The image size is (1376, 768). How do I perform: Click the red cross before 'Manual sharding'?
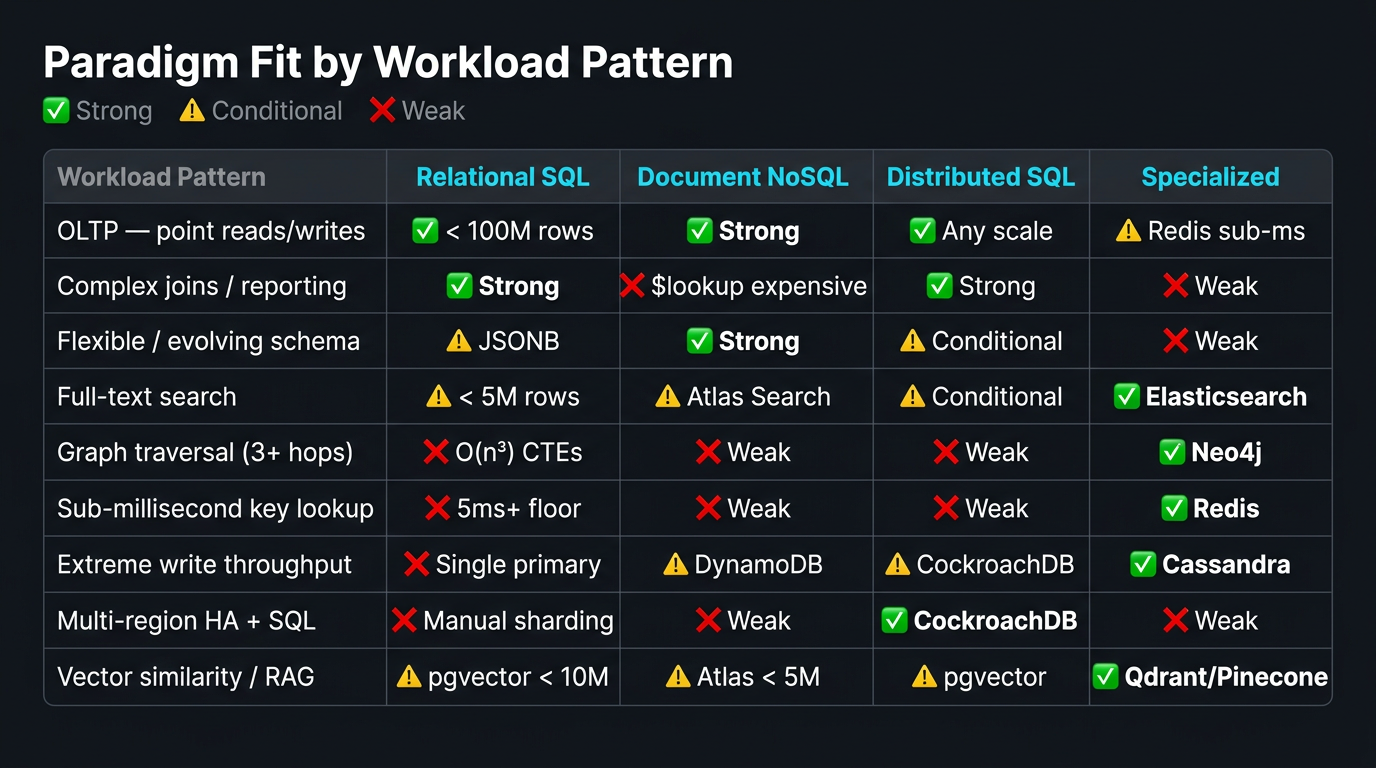pyautogui.click(x=404, y=620)
